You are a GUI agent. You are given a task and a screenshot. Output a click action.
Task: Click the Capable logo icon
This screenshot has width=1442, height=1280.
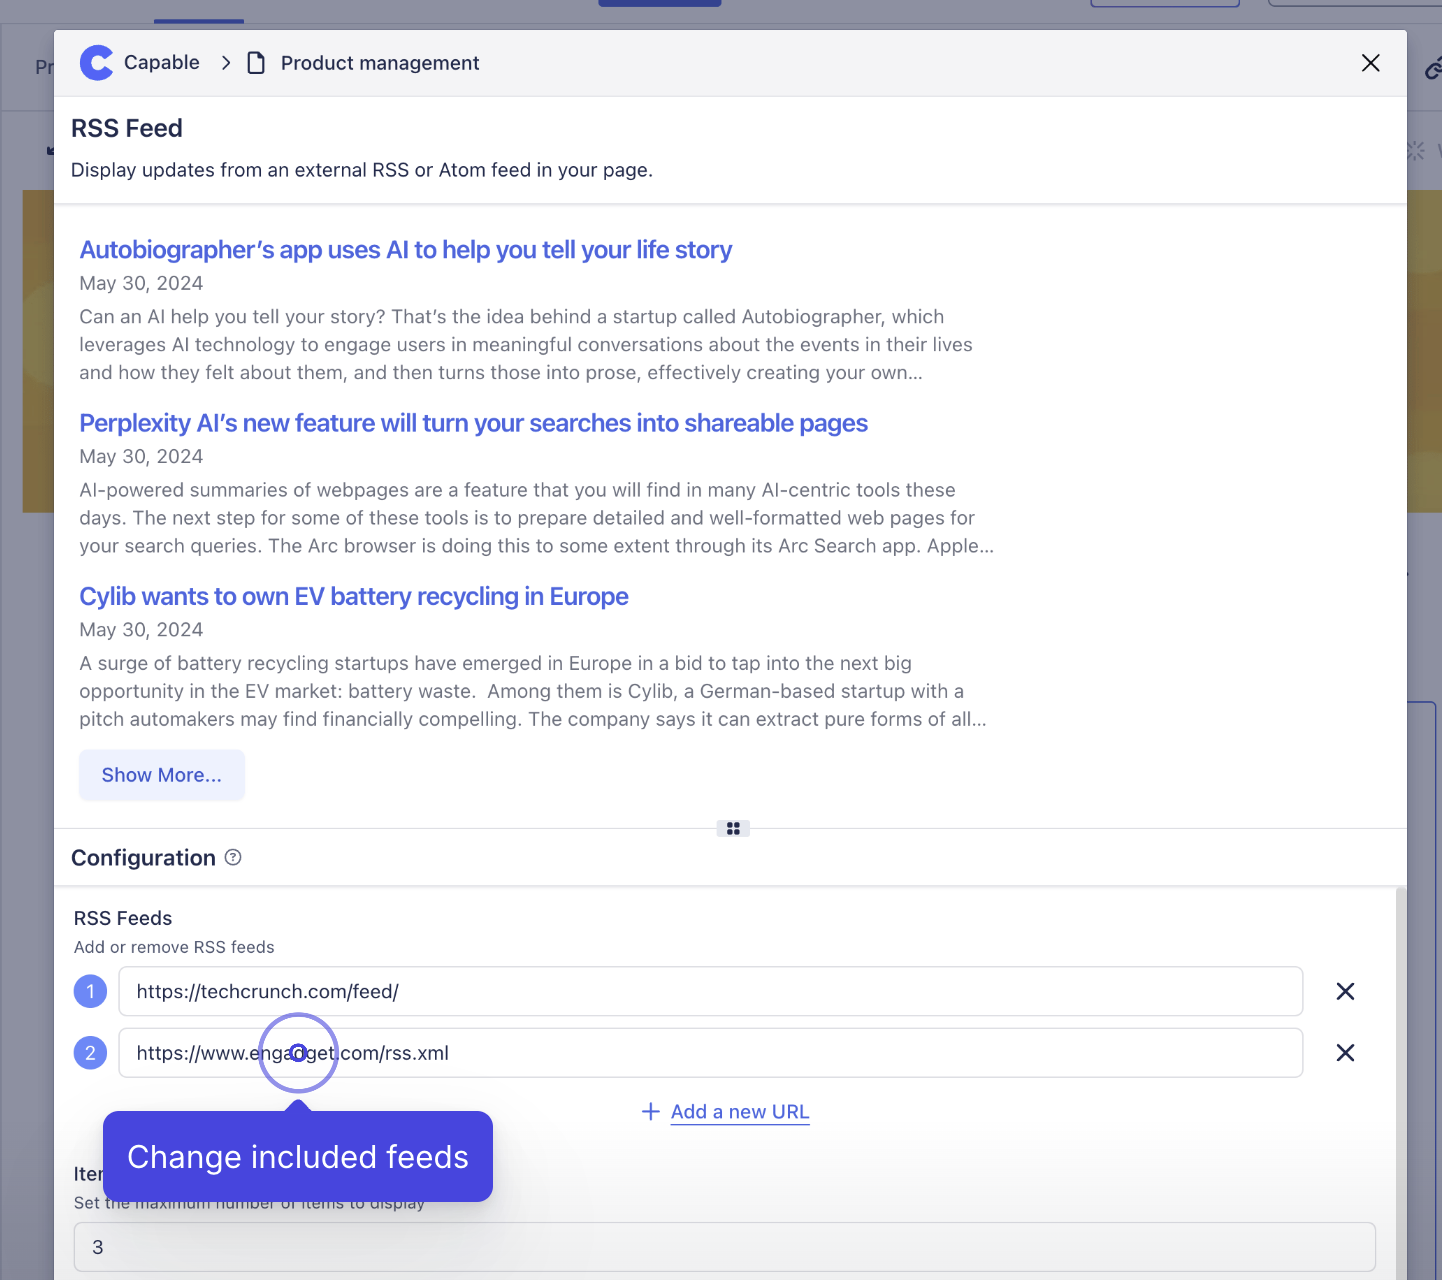(x=96, y=63)
